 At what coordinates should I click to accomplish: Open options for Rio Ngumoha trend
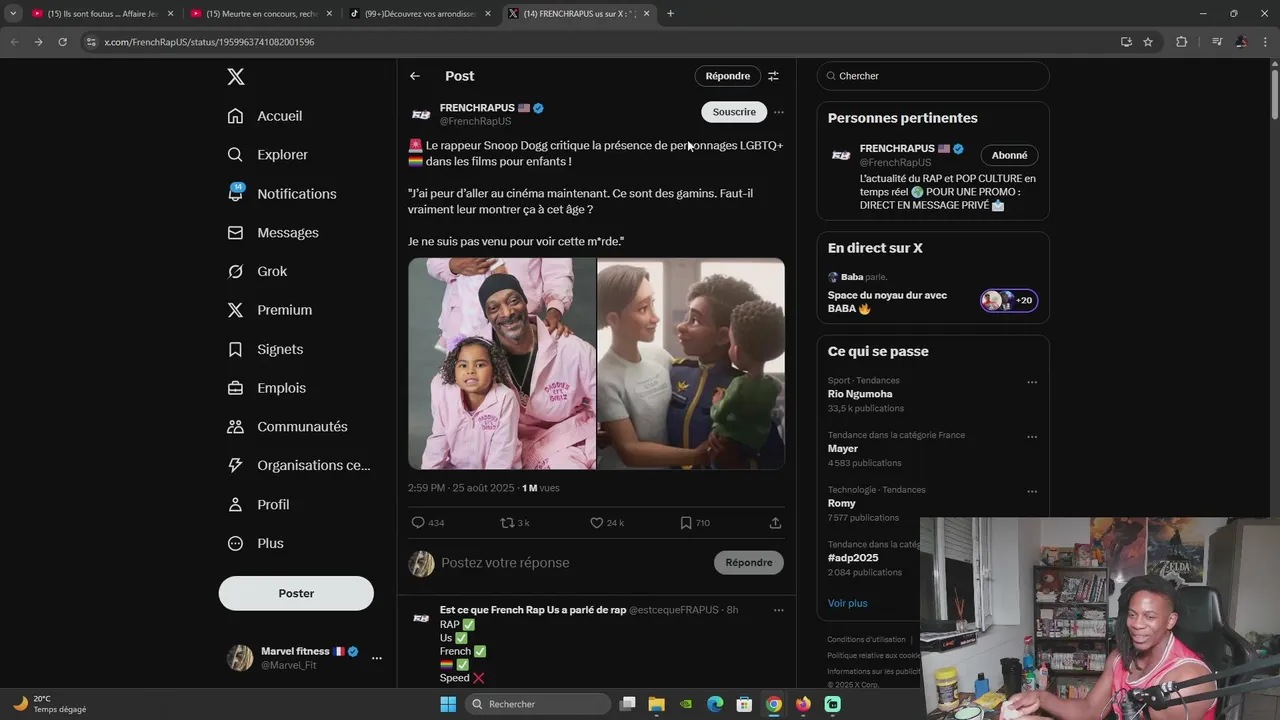click(1032, 382)
